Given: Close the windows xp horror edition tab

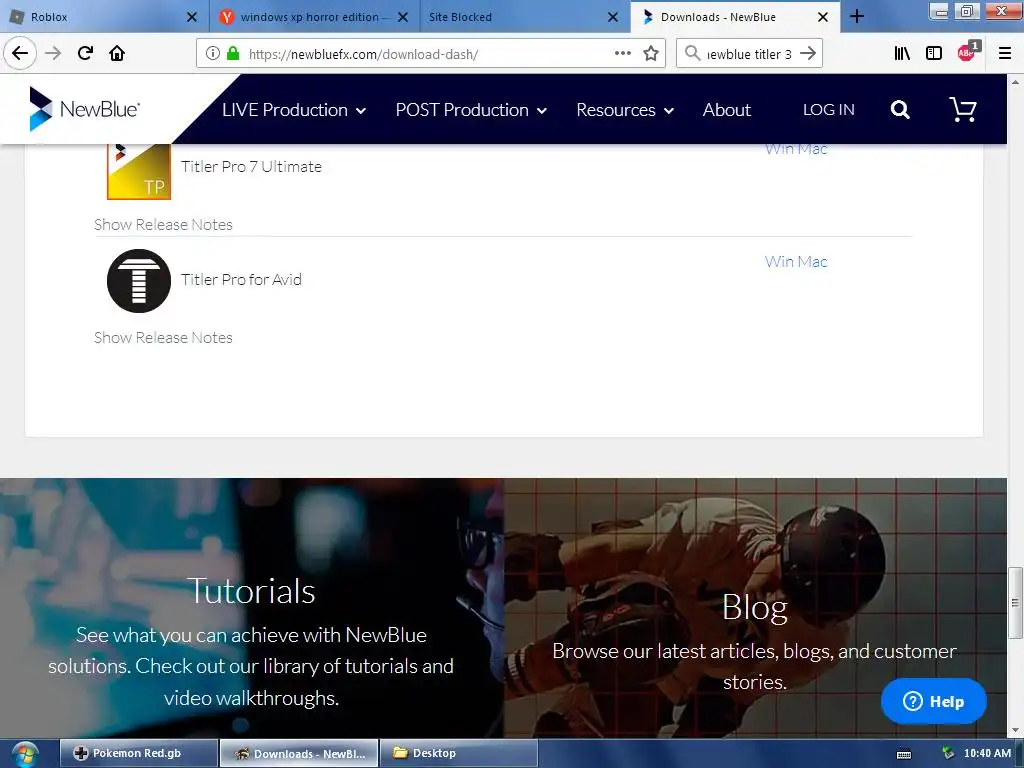Looking at the screenshot, I should pyautogui.click(x=403, y=17).
